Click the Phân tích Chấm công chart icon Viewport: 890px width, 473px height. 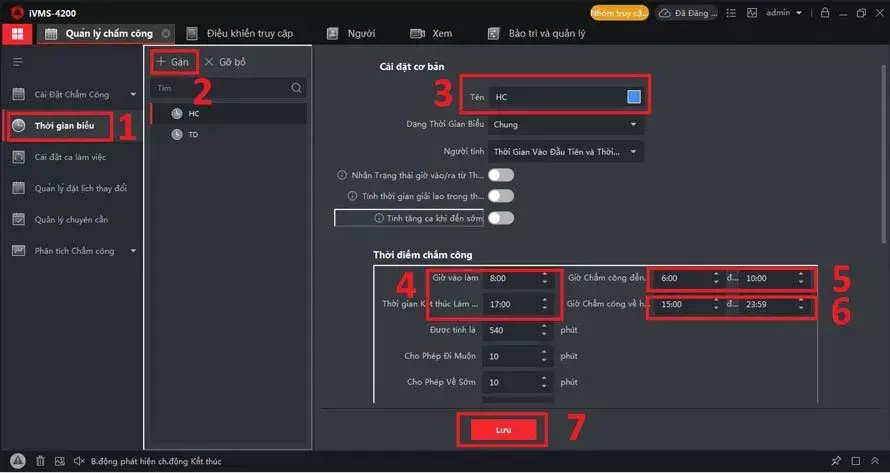pos(19,250)
